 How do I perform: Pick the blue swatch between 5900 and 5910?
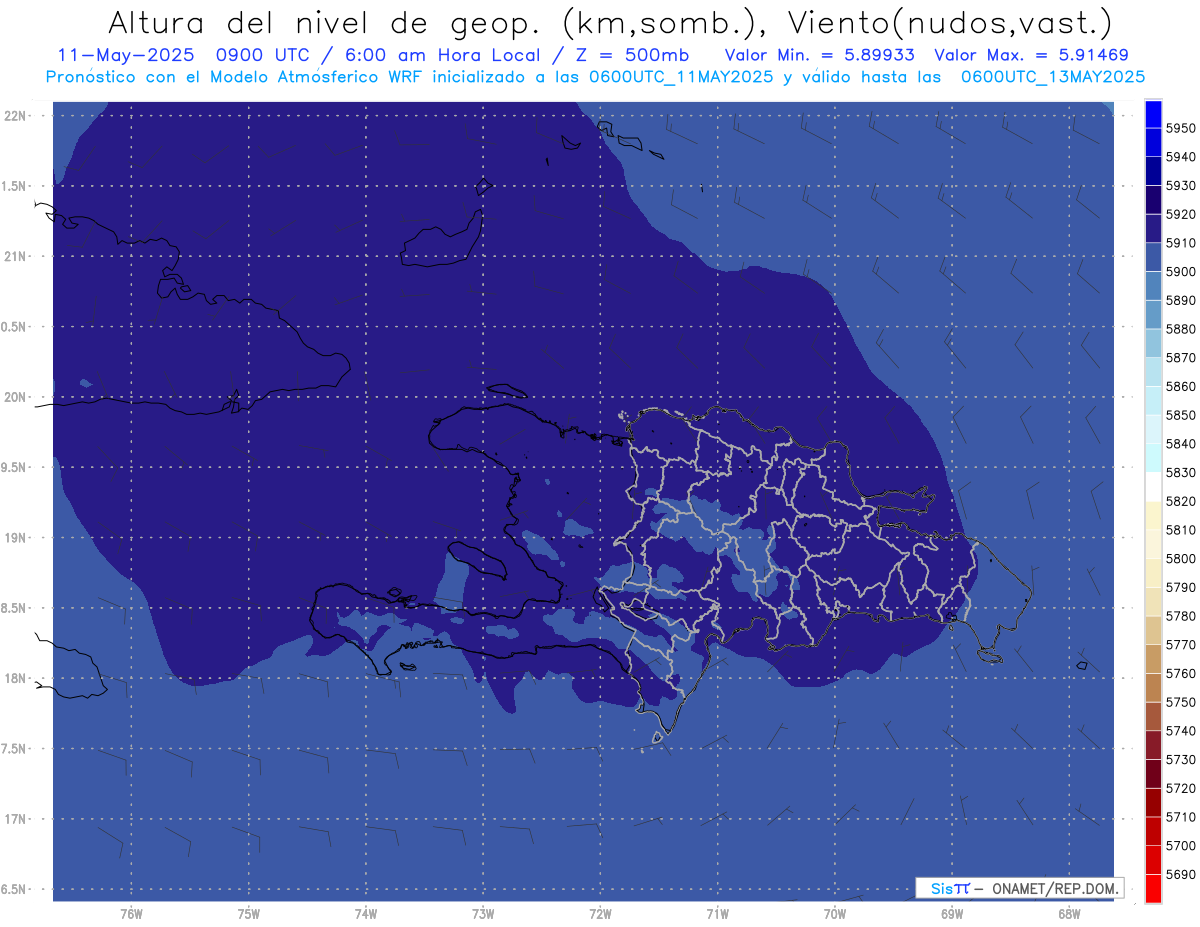[1153, 258]
